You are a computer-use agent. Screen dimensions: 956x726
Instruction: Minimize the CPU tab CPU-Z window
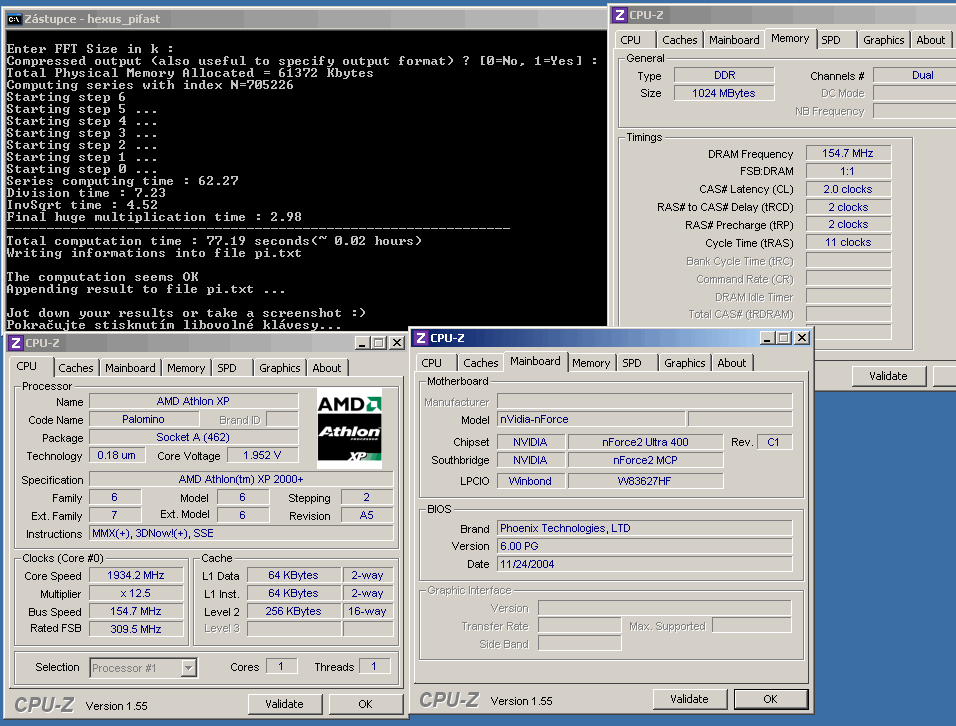click(x=362, y=343)
